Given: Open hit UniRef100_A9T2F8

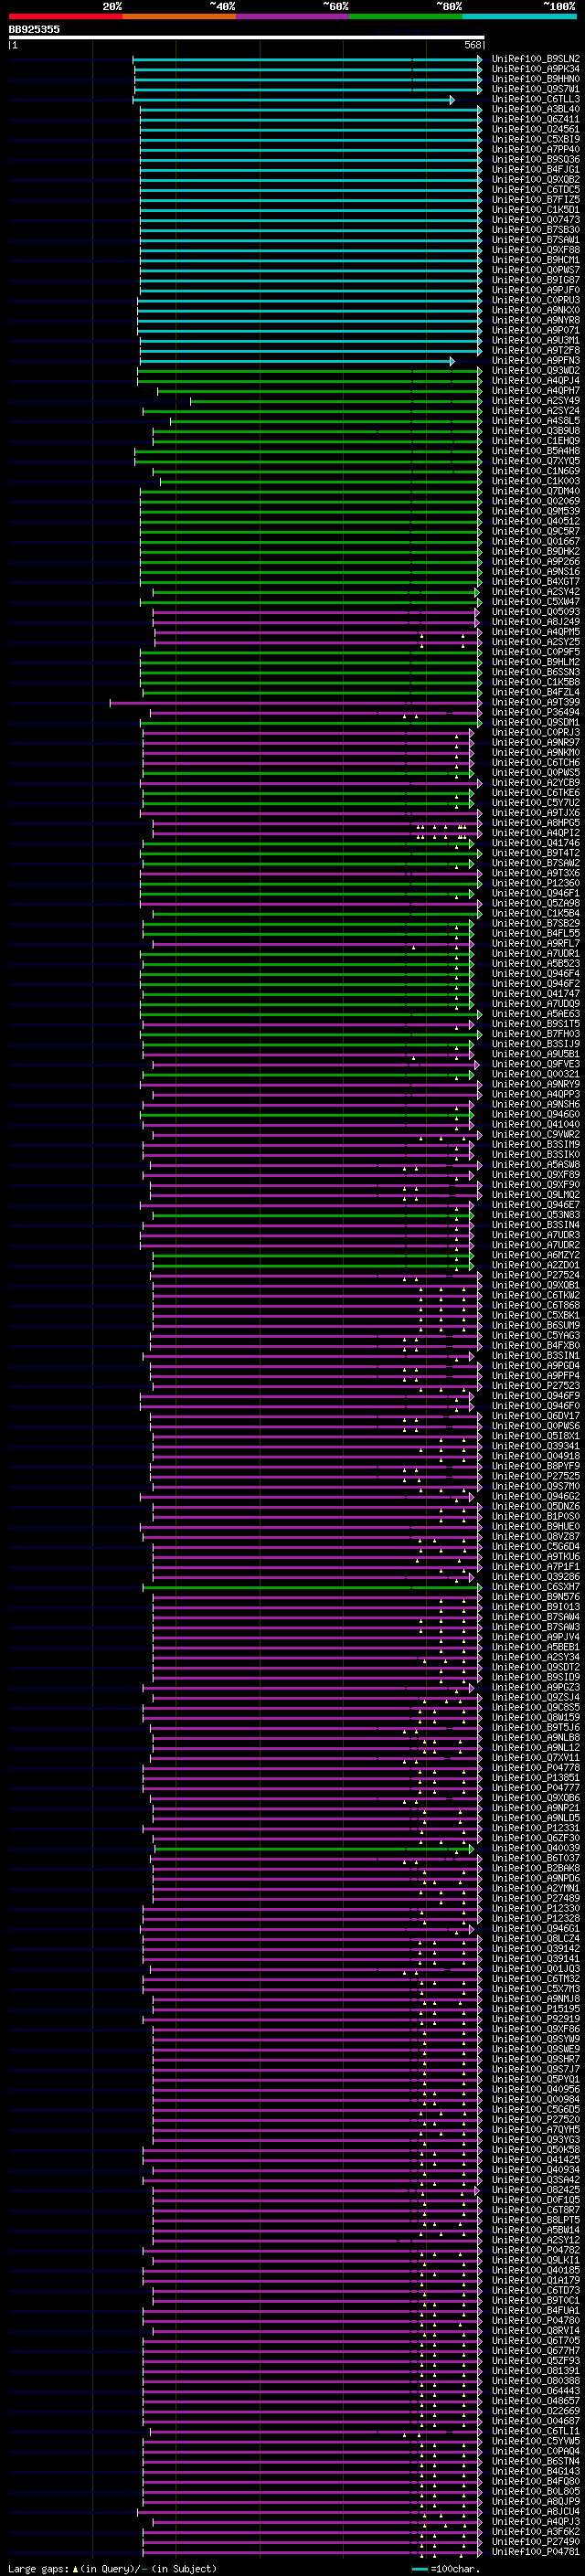Looking at the screenshot, I should click(x=535, y=350).
